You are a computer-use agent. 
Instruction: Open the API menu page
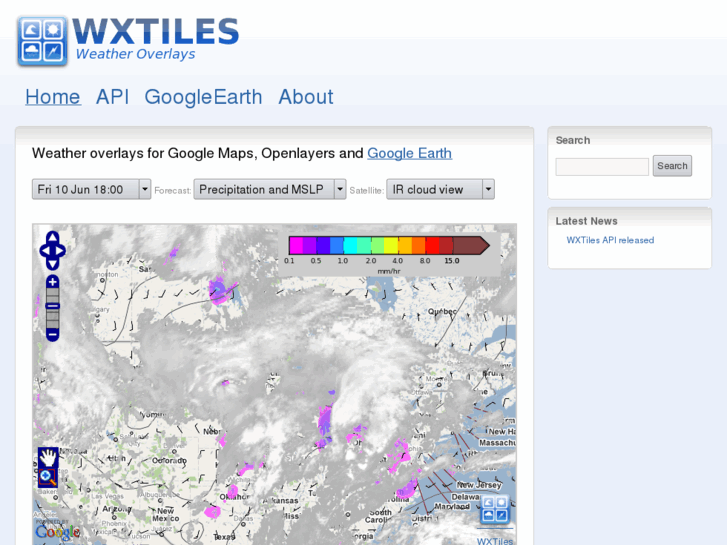pyautogui.click(x=112, y=97)
